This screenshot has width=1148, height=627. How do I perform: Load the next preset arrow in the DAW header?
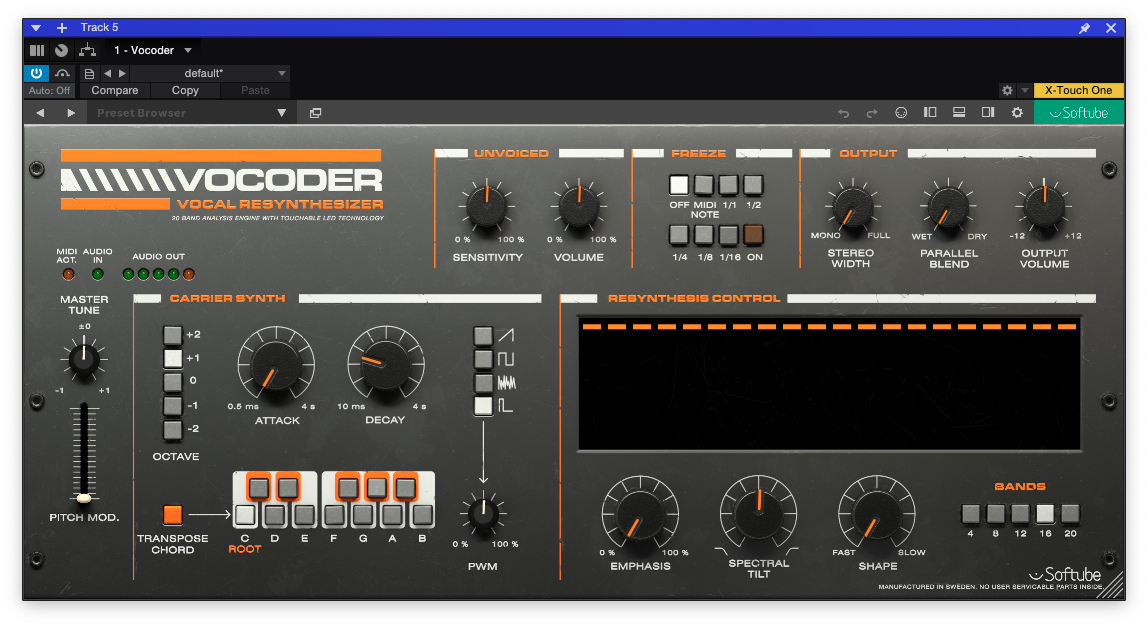point(122,73)
